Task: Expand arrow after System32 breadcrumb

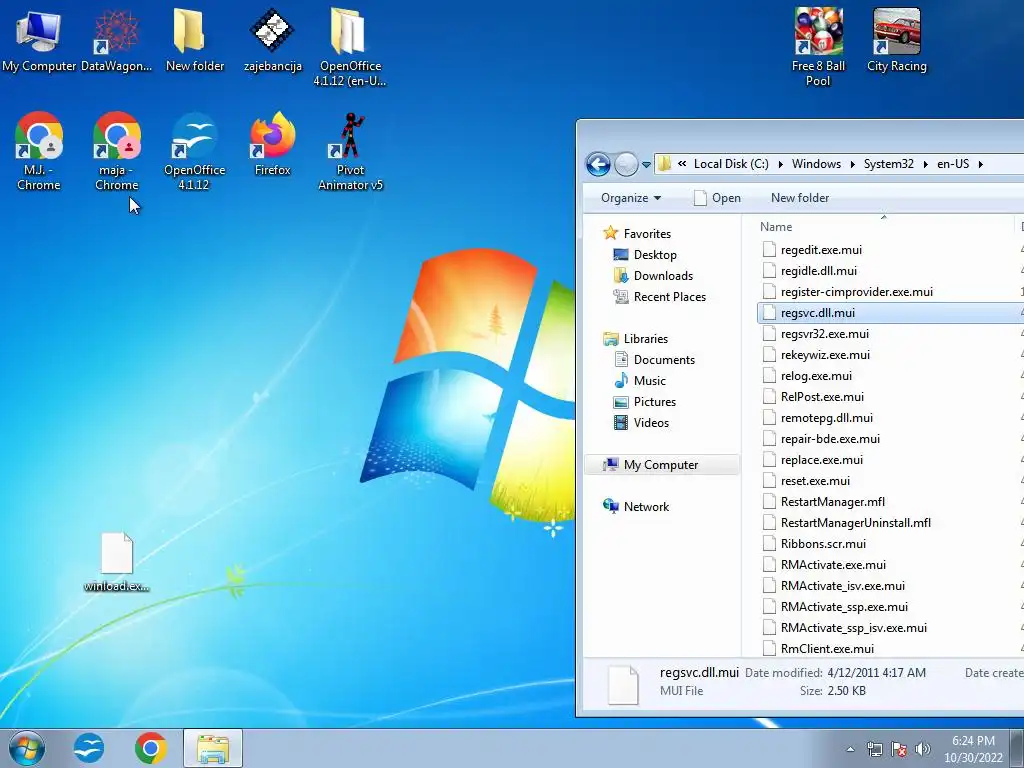Action: pyautogui.click(x=925, y=165)
